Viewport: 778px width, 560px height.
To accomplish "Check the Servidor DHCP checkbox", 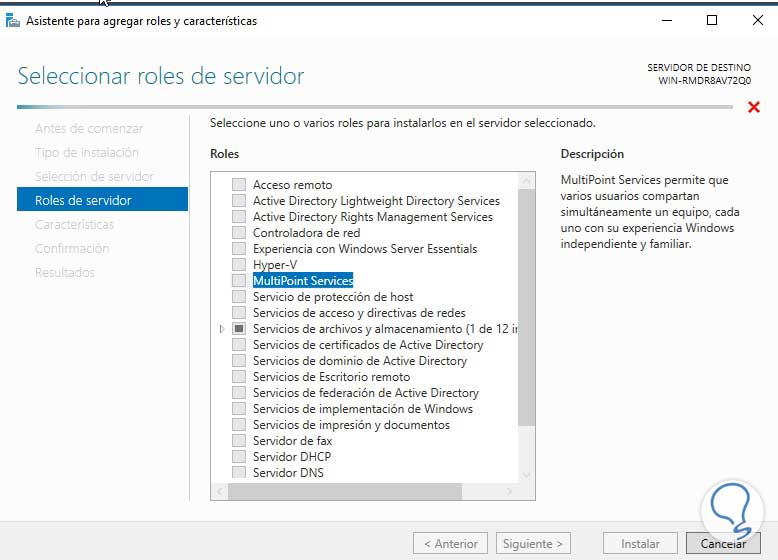I will coord(239,456).
